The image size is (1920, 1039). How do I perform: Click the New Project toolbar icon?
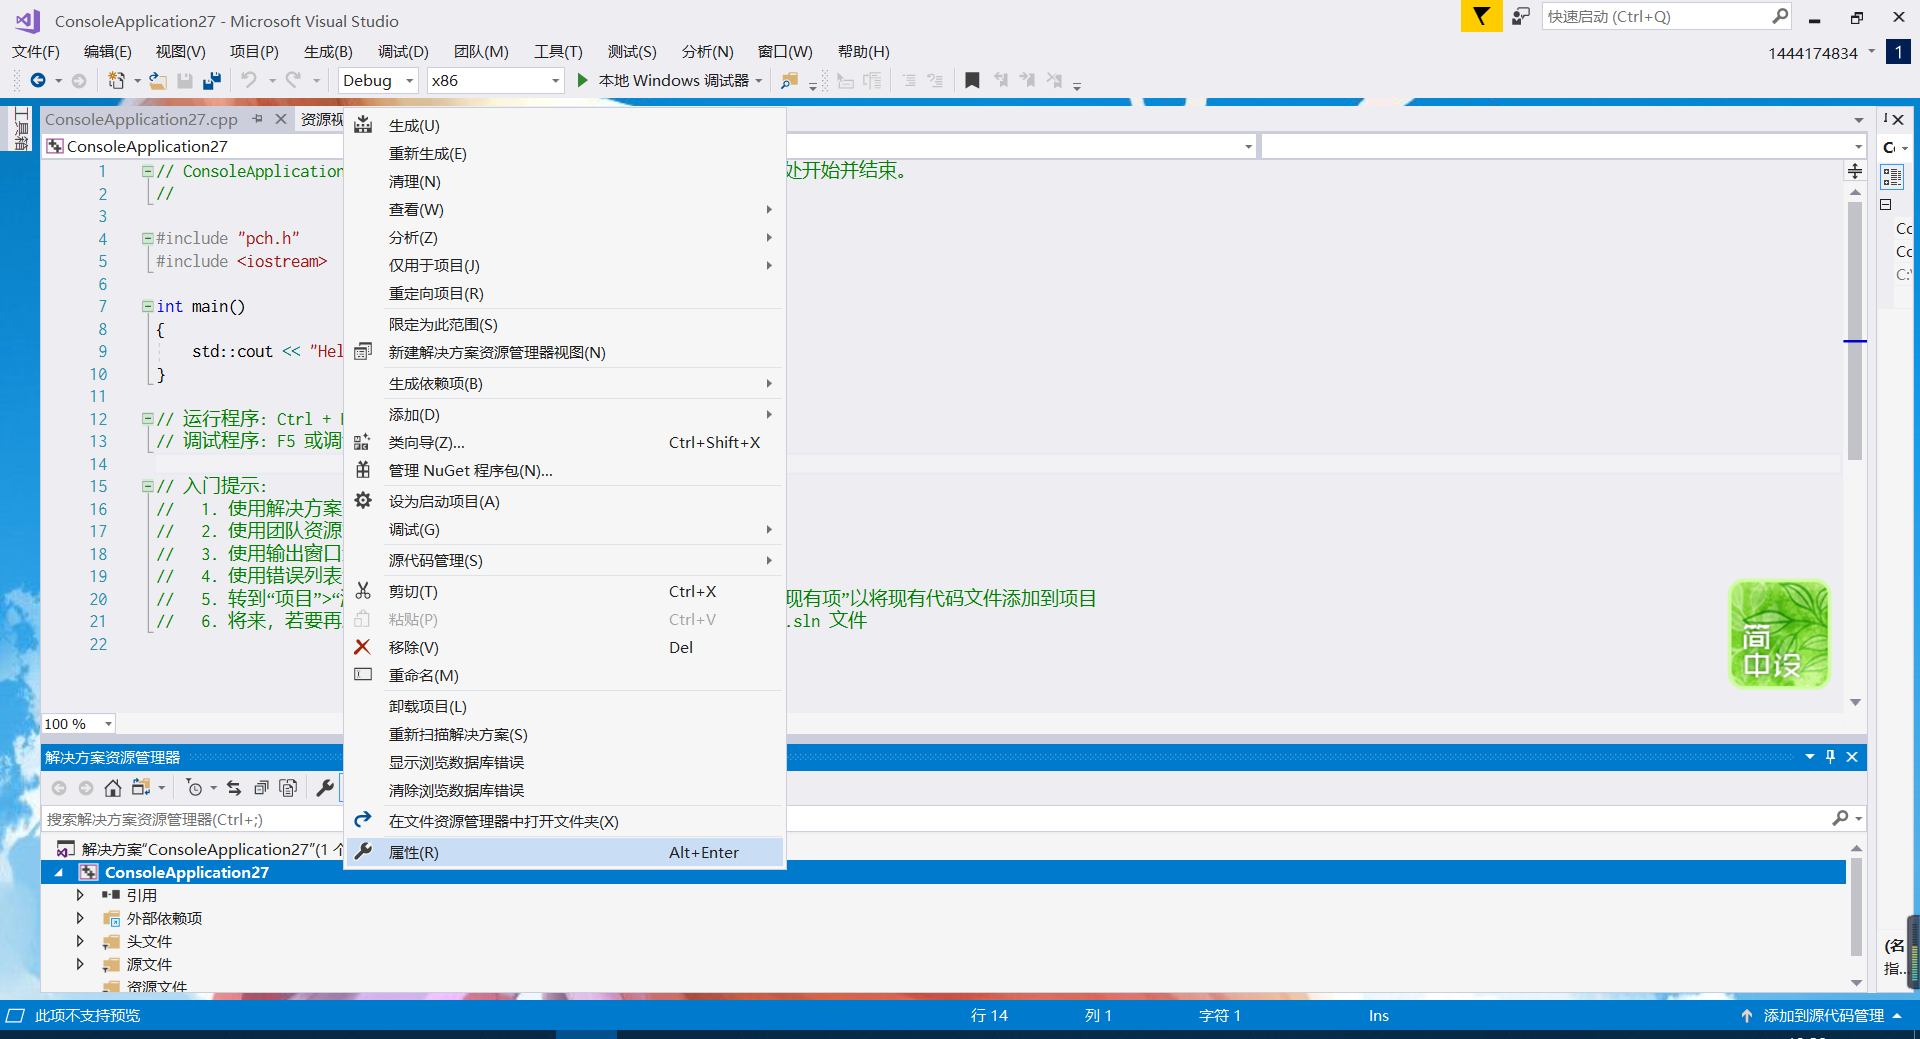pyautogui.click(x=117, y=81)
